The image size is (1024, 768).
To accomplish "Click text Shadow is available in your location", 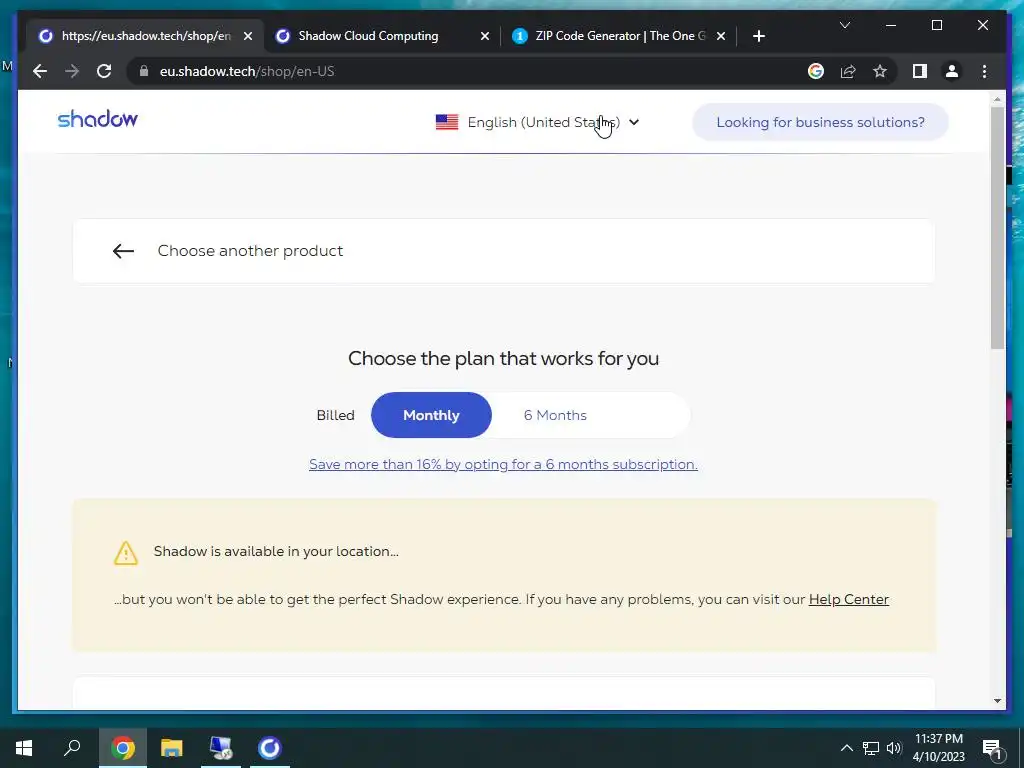I will [x=276, y=551].
